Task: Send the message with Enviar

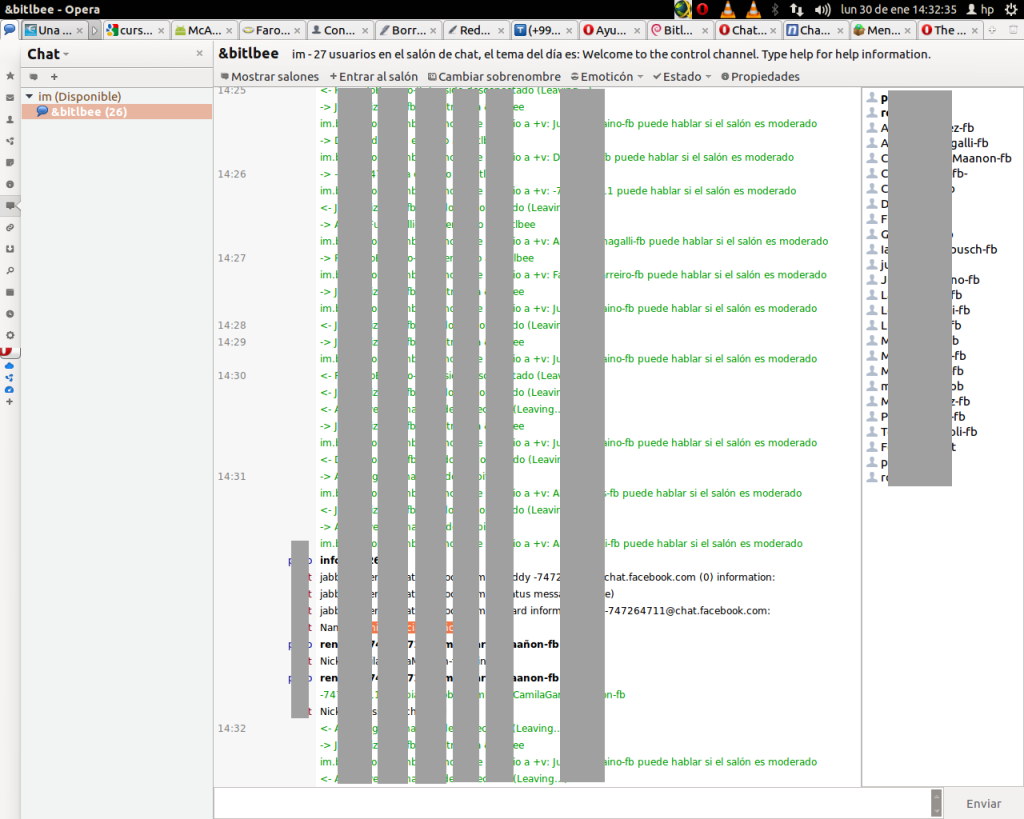Action: point(984,804)
